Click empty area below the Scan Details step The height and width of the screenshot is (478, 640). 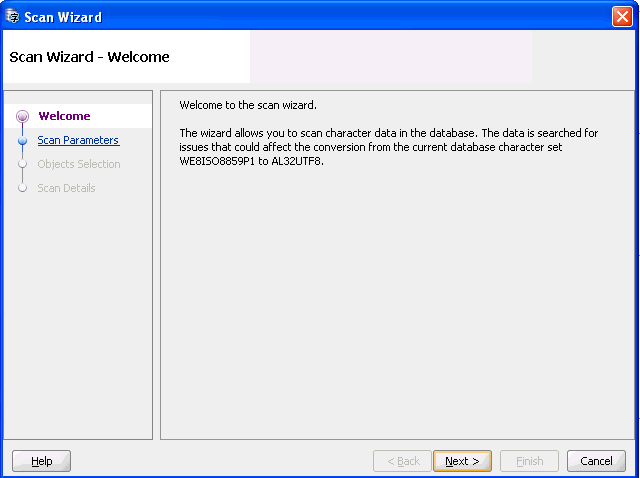point(79,320)
